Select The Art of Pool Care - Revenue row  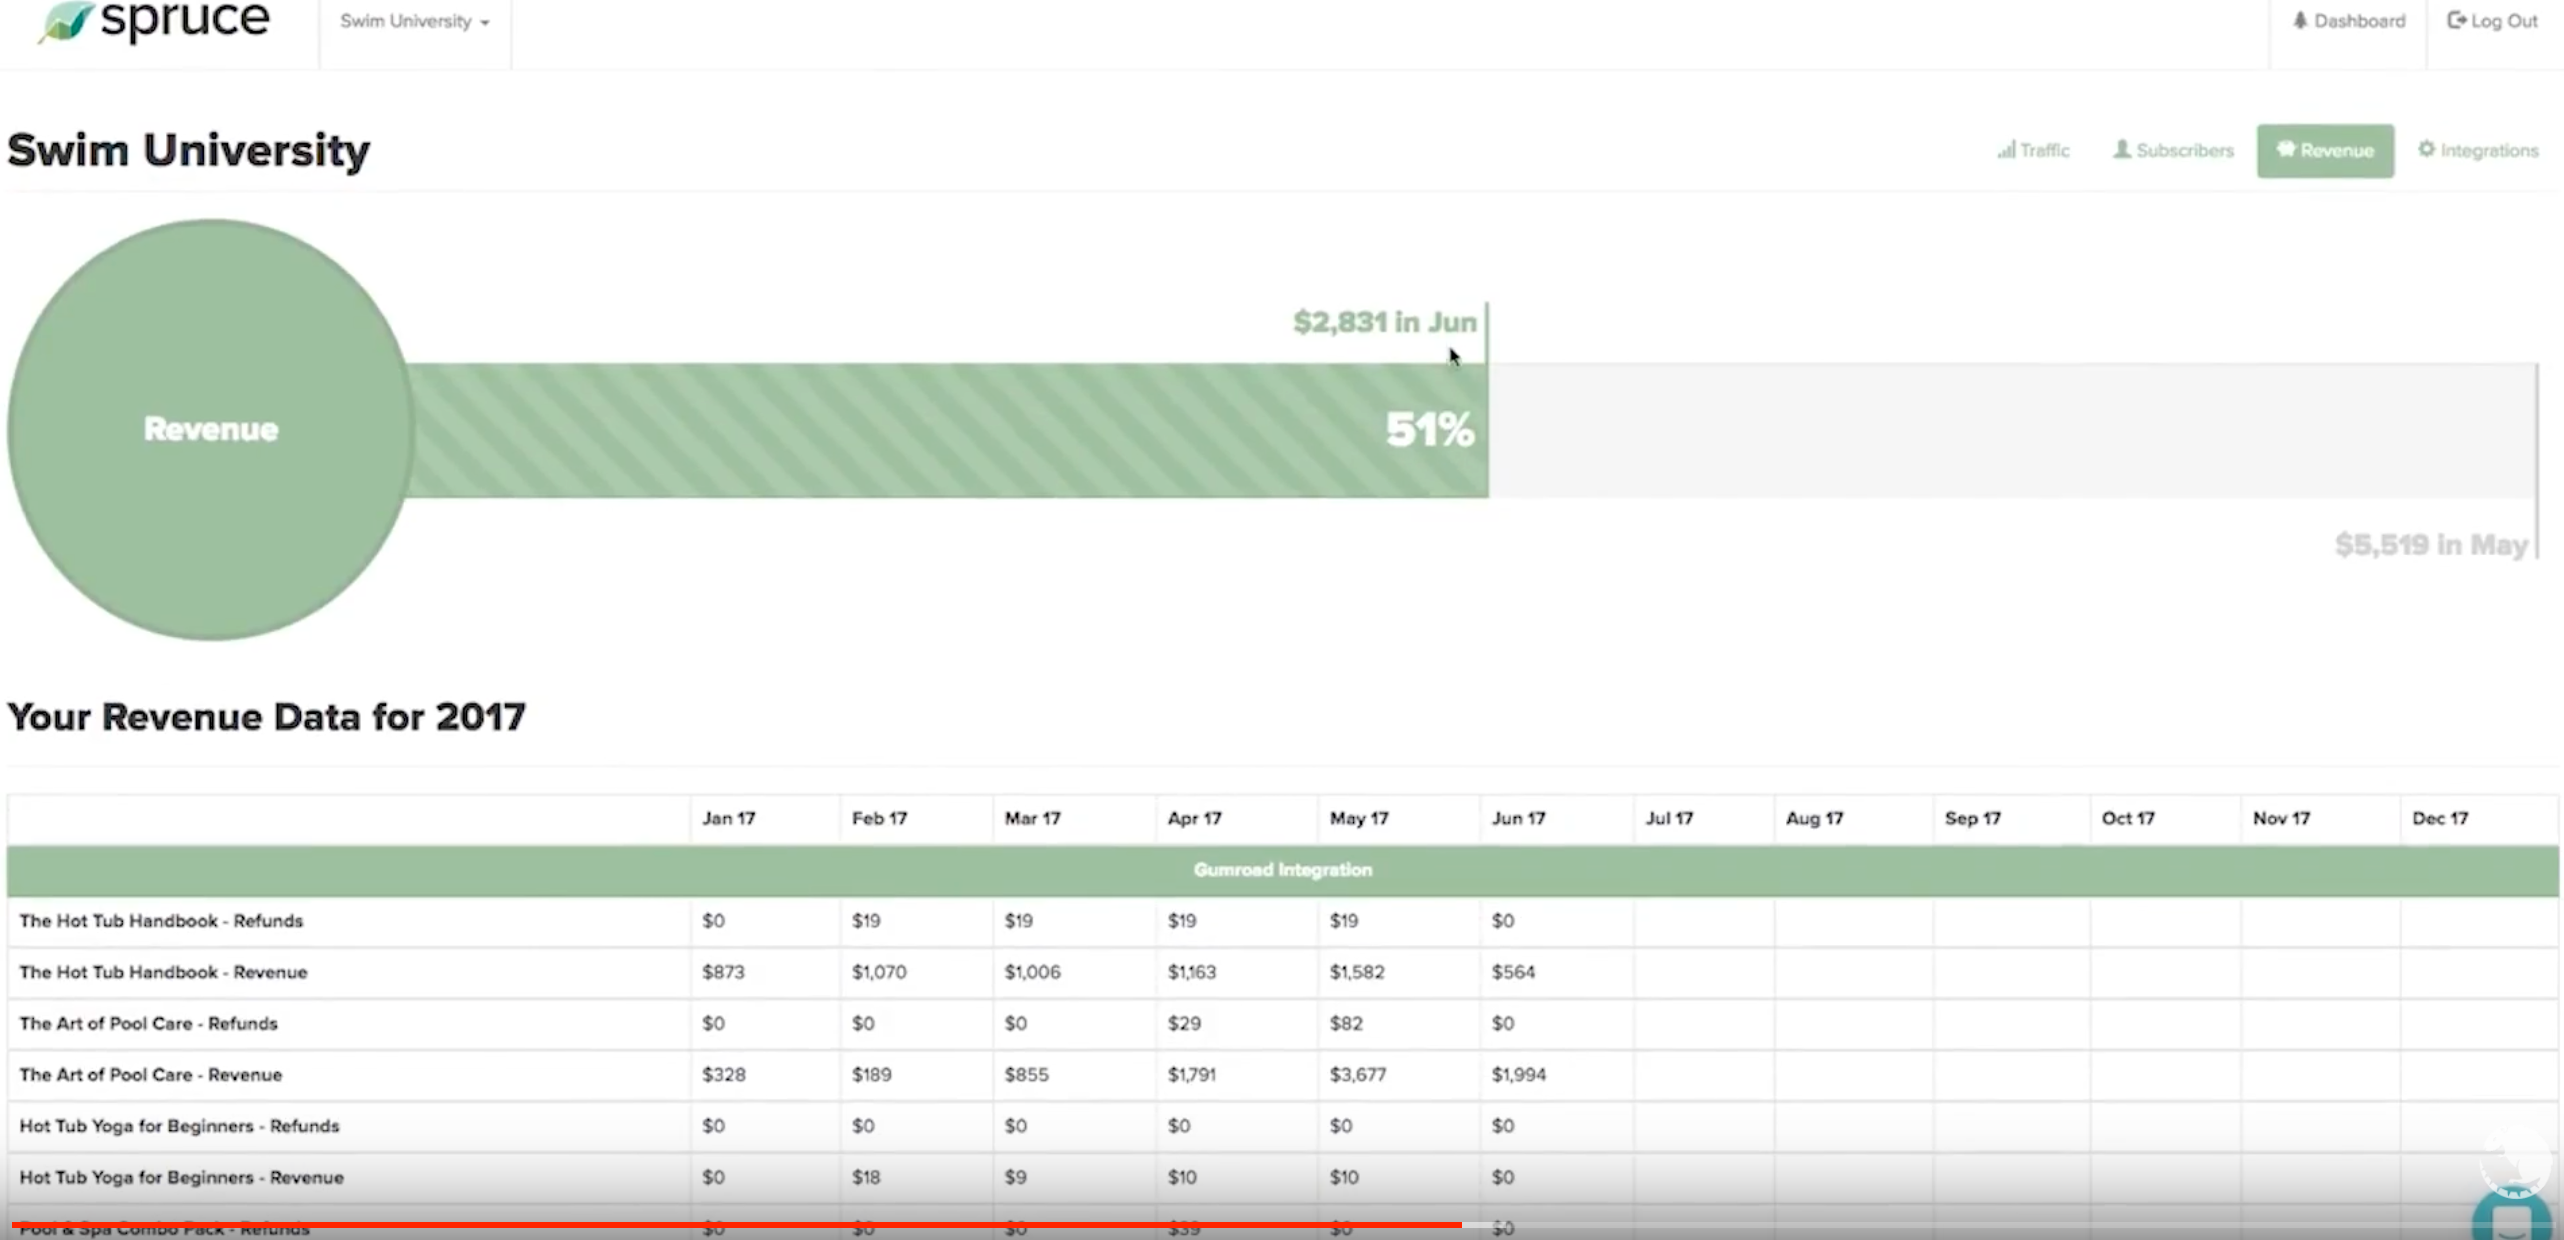point(150,1075)
